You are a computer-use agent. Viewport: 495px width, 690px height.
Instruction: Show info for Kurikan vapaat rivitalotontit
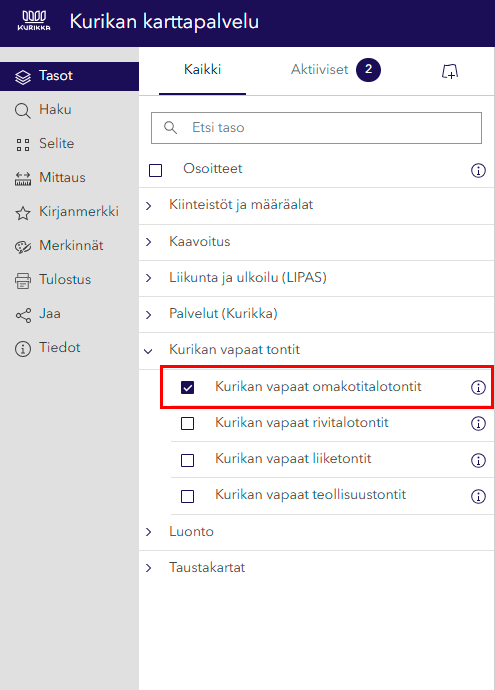click(478, 424)
